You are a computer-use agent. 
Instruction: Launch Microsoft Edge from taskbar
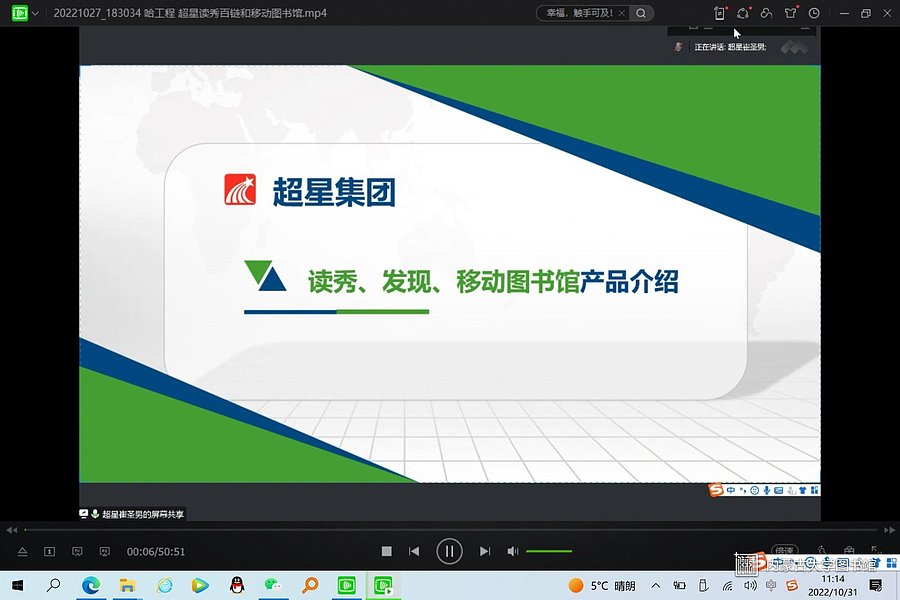[91, 586]
